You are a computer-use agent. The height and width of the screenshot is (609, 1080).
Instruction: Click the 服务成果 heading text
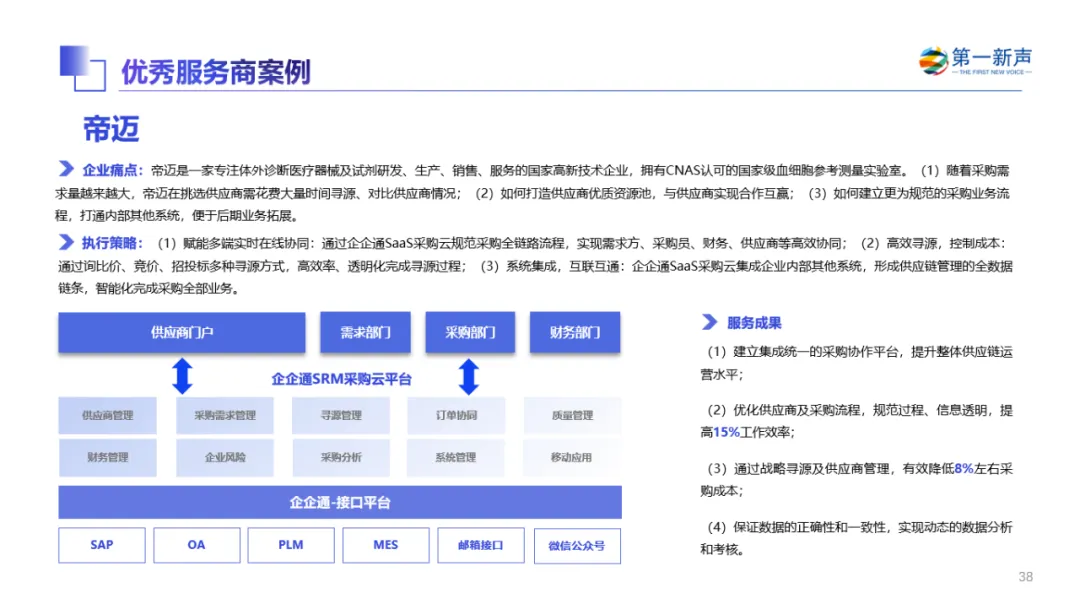coord(754,322)
